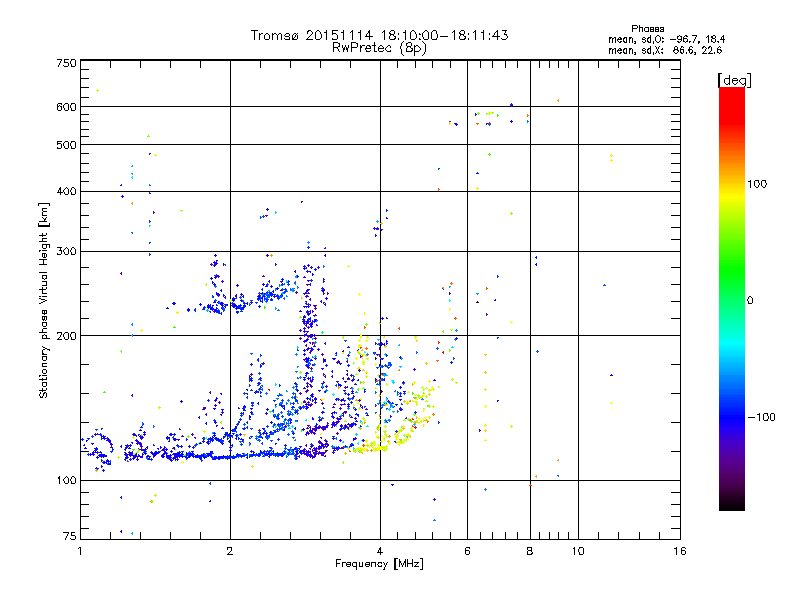The height and width of the screenshot is (600, 800).
Task: Click the x-axis '10' tick label
Action: tap(578, 551)
